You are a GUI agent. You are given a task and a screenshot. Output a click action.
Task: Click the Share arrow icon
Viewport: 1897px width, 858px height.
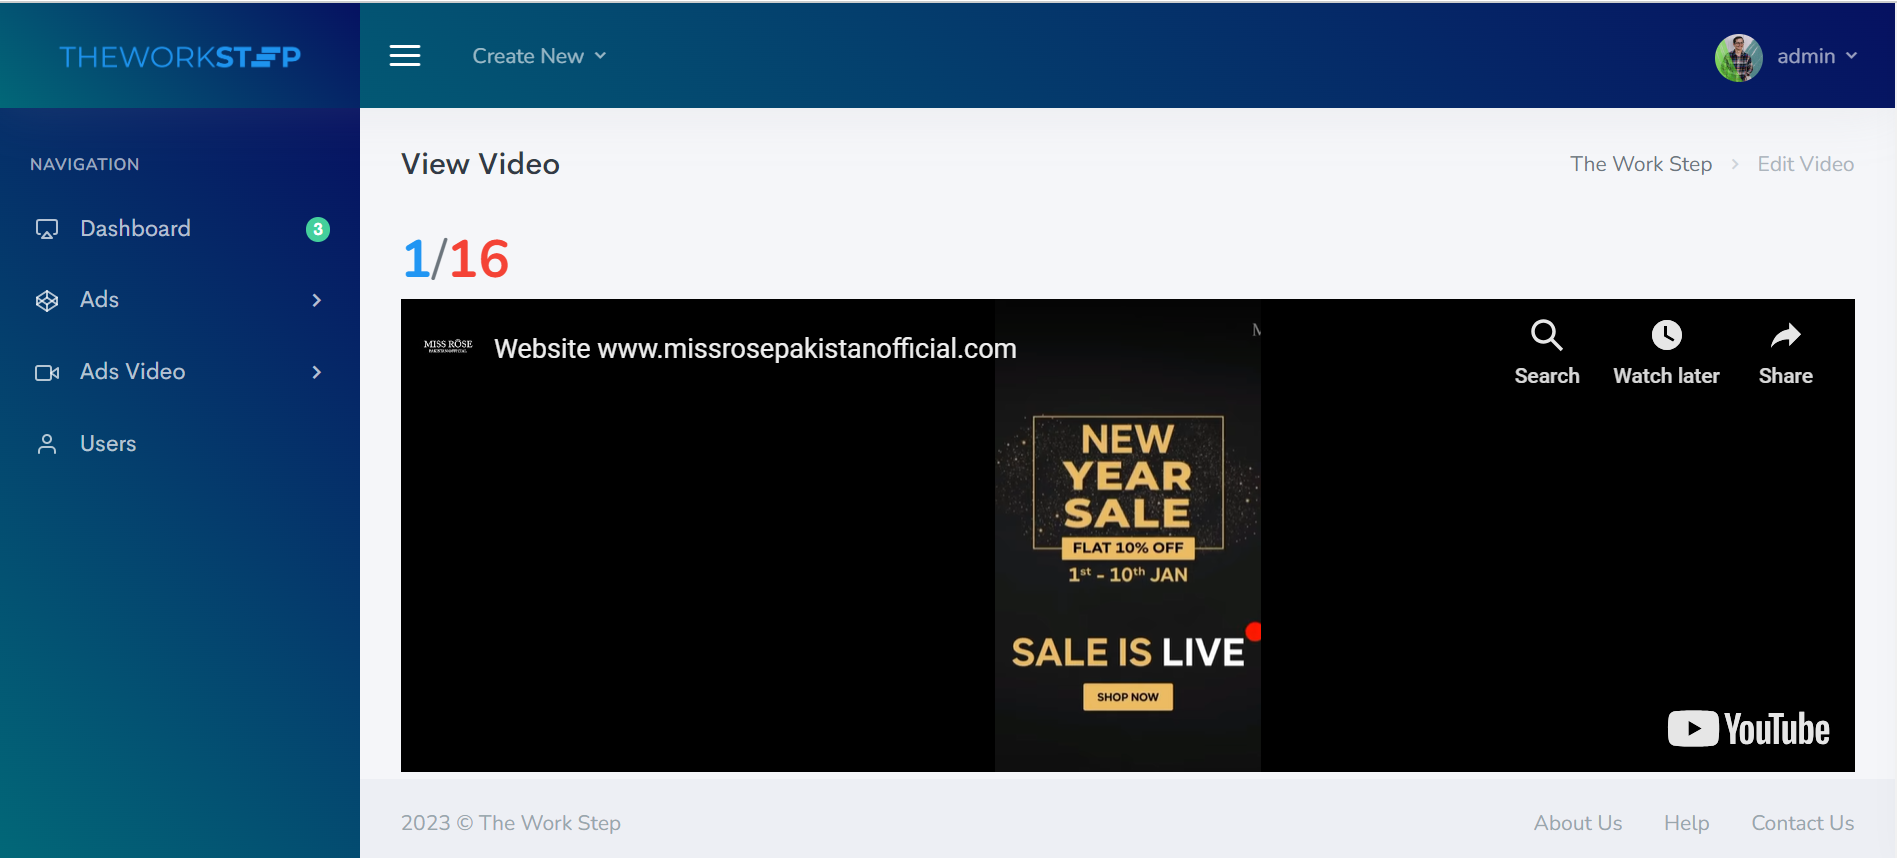[1786, 335]
